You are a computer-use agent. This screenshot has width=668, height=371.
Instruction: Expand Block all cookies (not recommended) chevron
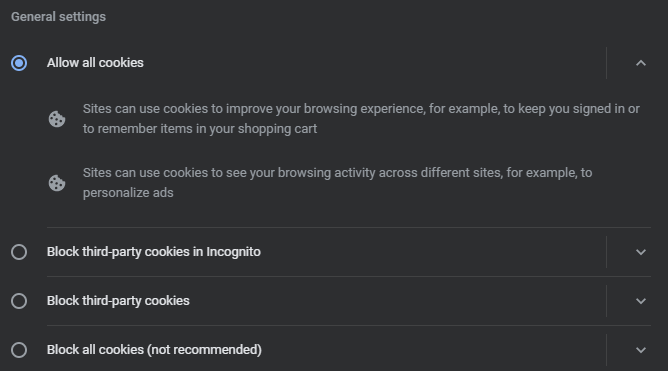(x=641, y=350)
